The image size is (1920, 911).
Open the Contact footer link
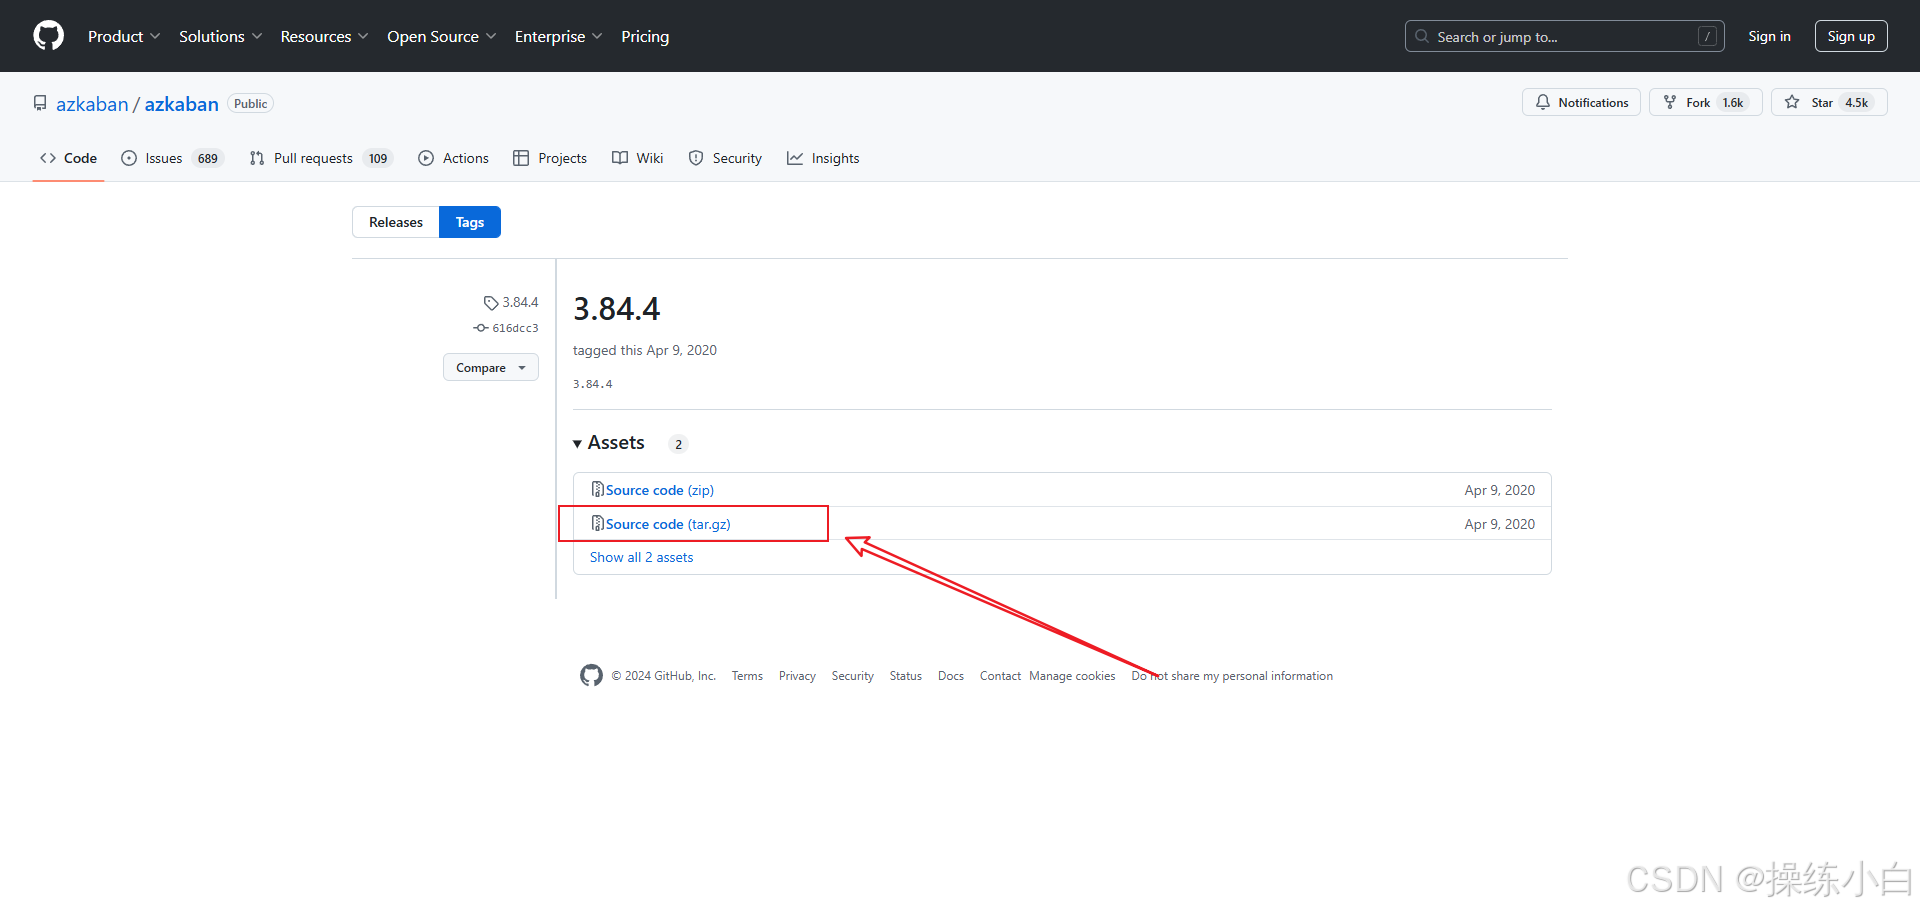(1000, 676)
